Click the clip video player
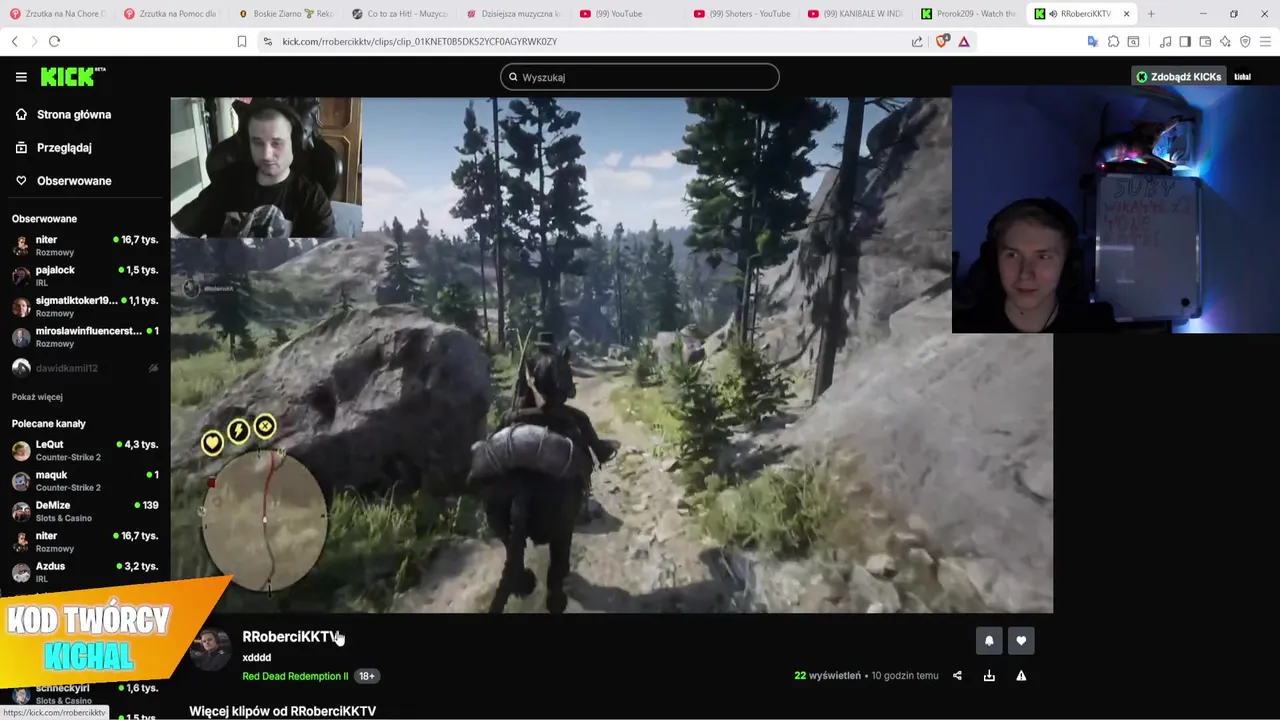Image resolution: width=1280 pixels, height=720 pixels. 611,355
